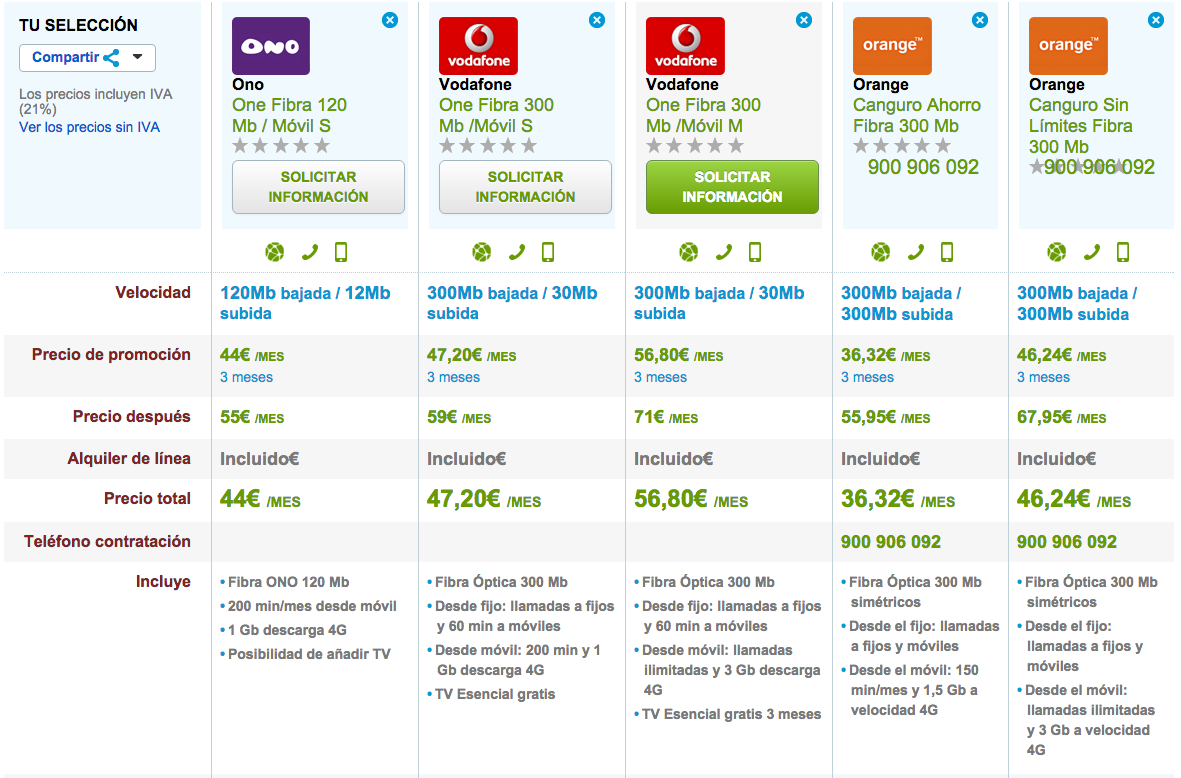
Task: Remove the Ono plan from the comparison
Action: [389, 20]
